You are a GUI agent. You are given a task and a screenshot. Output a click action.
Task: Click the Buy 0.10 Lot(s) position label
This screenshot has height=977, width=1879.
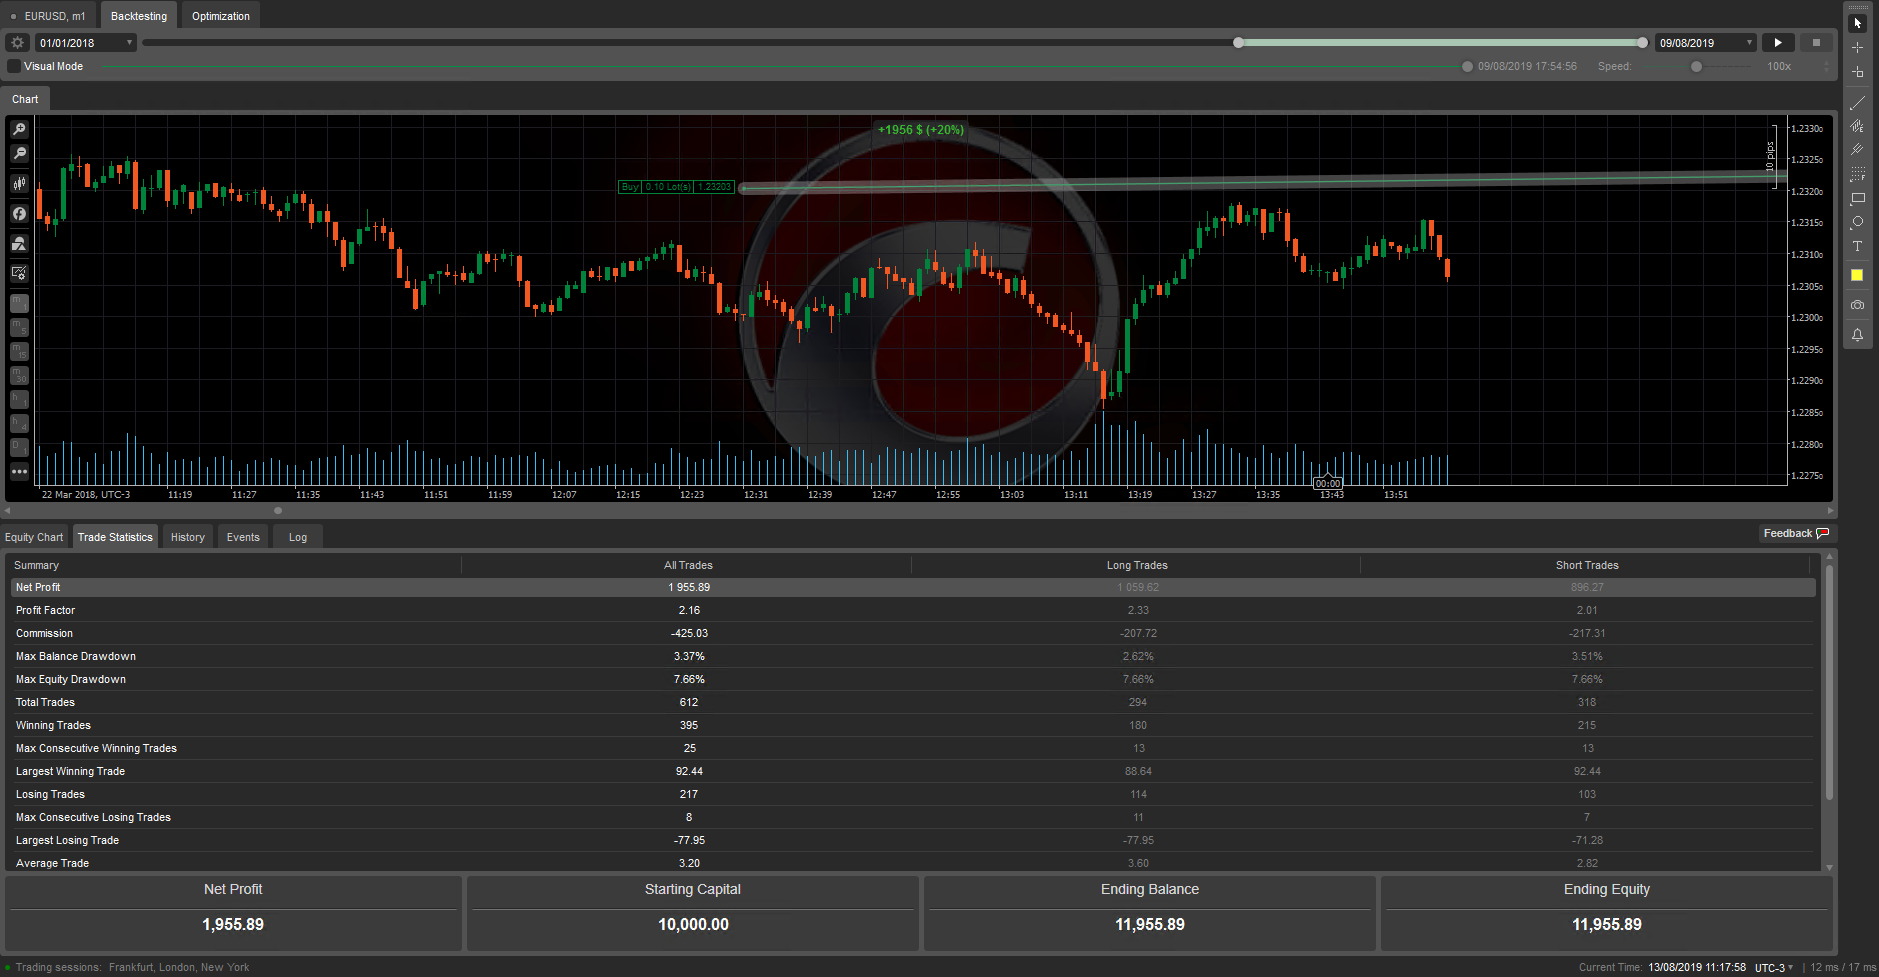[x=677, y=187]
